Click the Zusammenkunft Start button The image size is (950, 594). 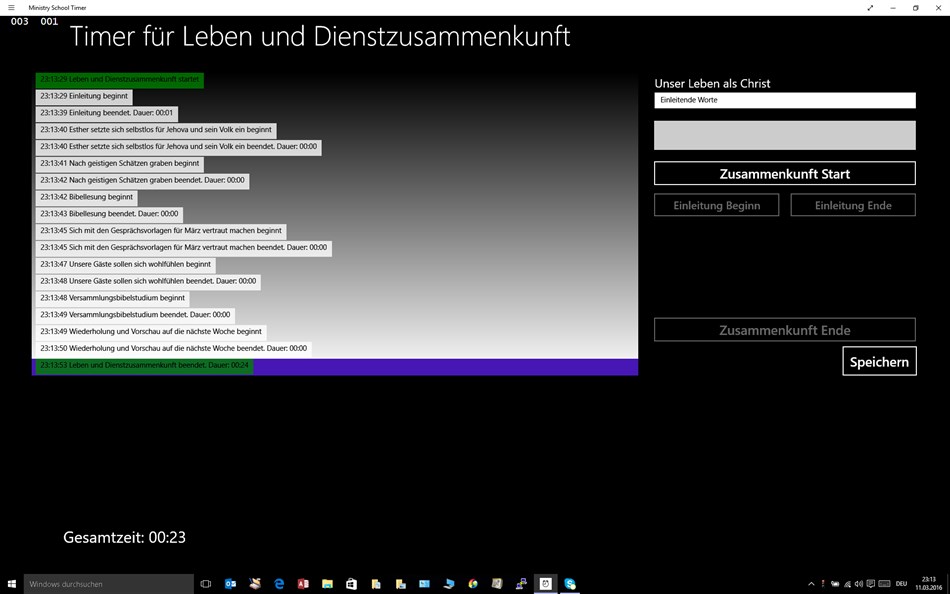pos(785,173)
